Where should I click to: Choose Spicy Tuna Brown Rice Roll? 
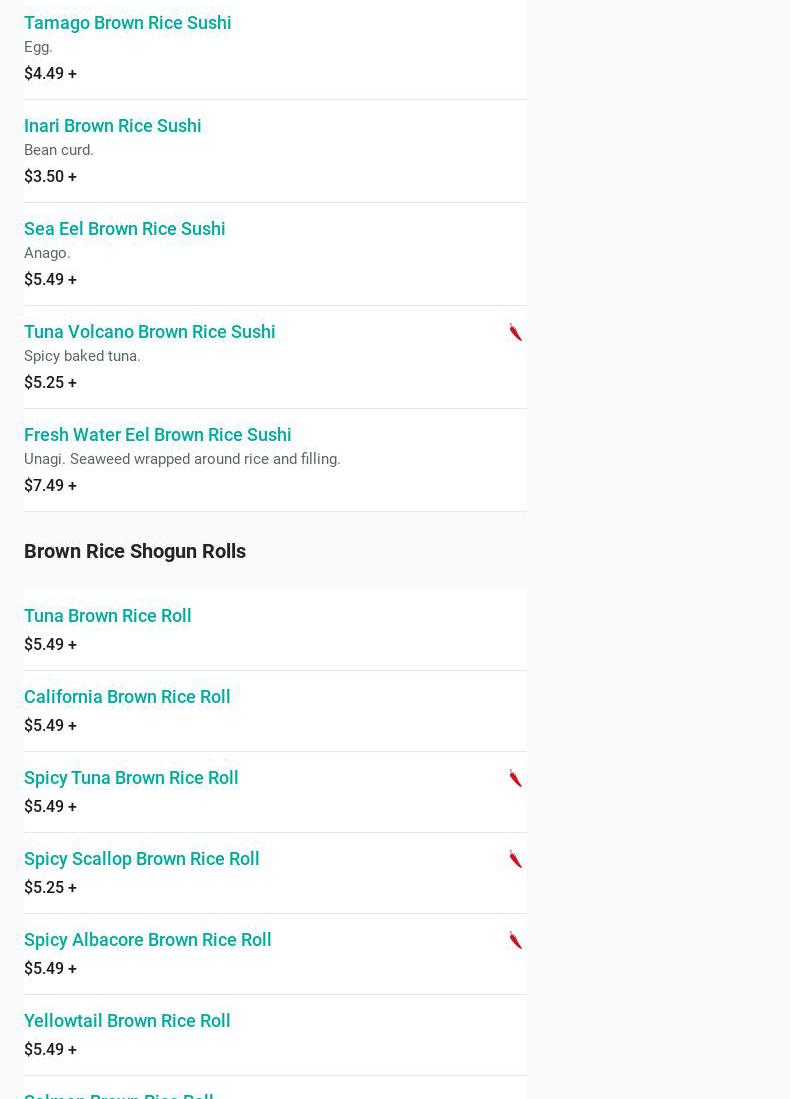(131, 777)
